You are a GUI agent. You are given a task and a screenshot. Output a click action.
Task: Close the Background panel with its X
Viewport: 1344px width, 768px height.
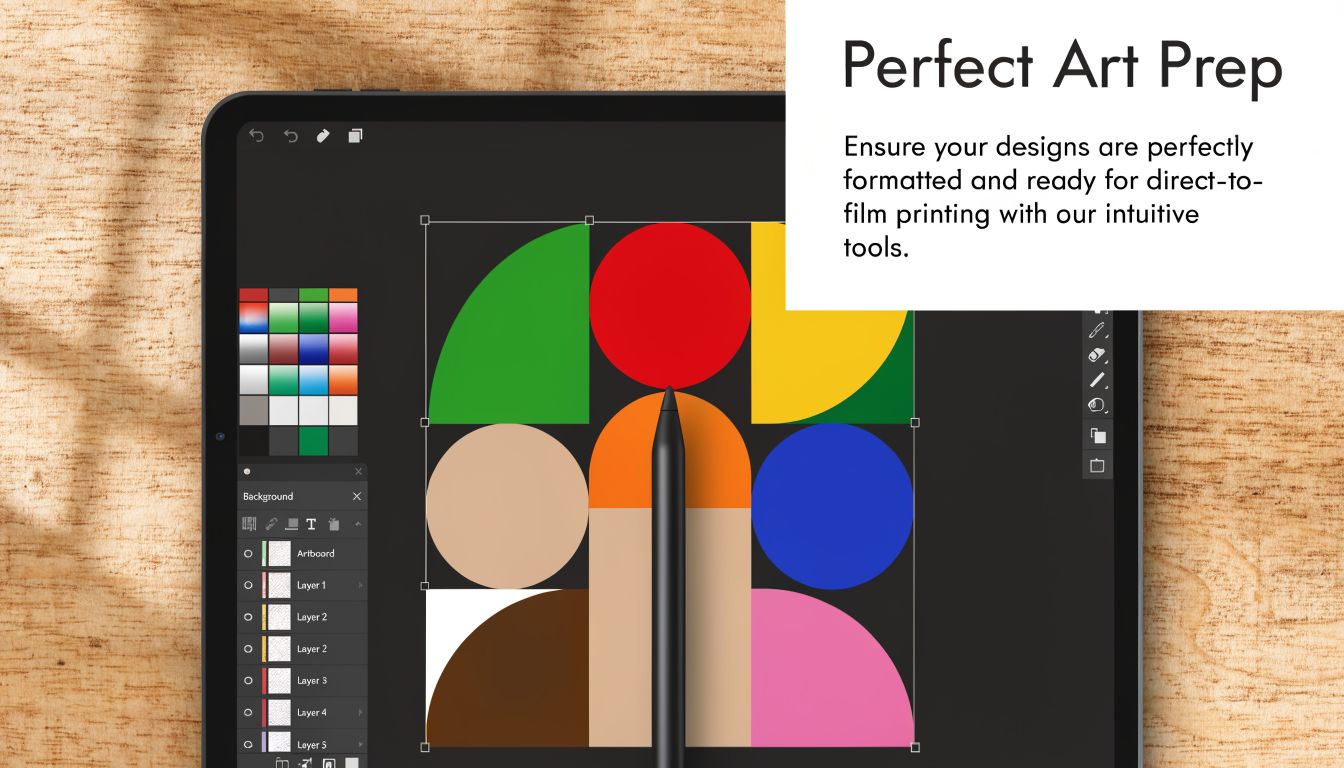357,496
